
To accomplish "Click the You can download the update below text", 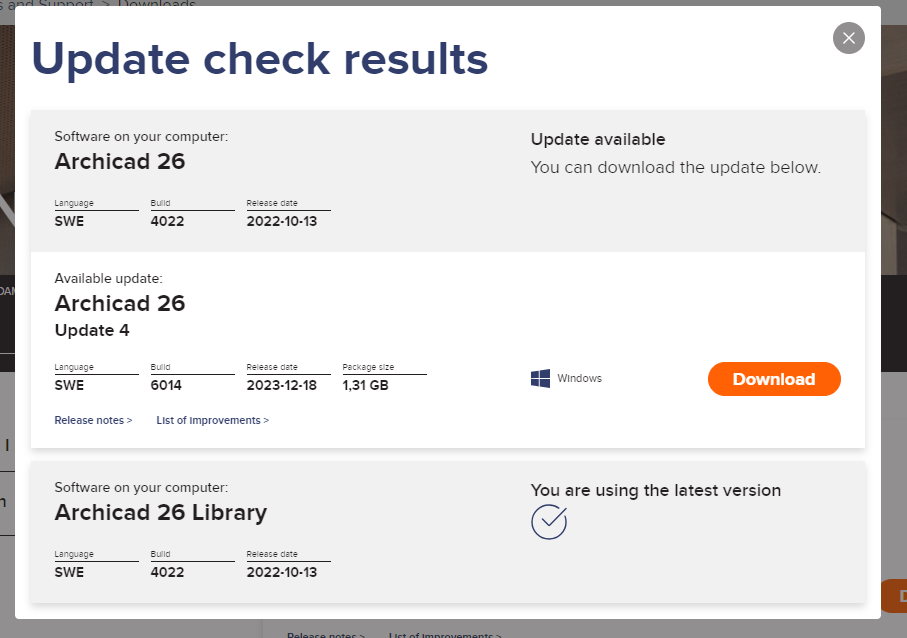I will pyautogui.click(x=675, y=167).
